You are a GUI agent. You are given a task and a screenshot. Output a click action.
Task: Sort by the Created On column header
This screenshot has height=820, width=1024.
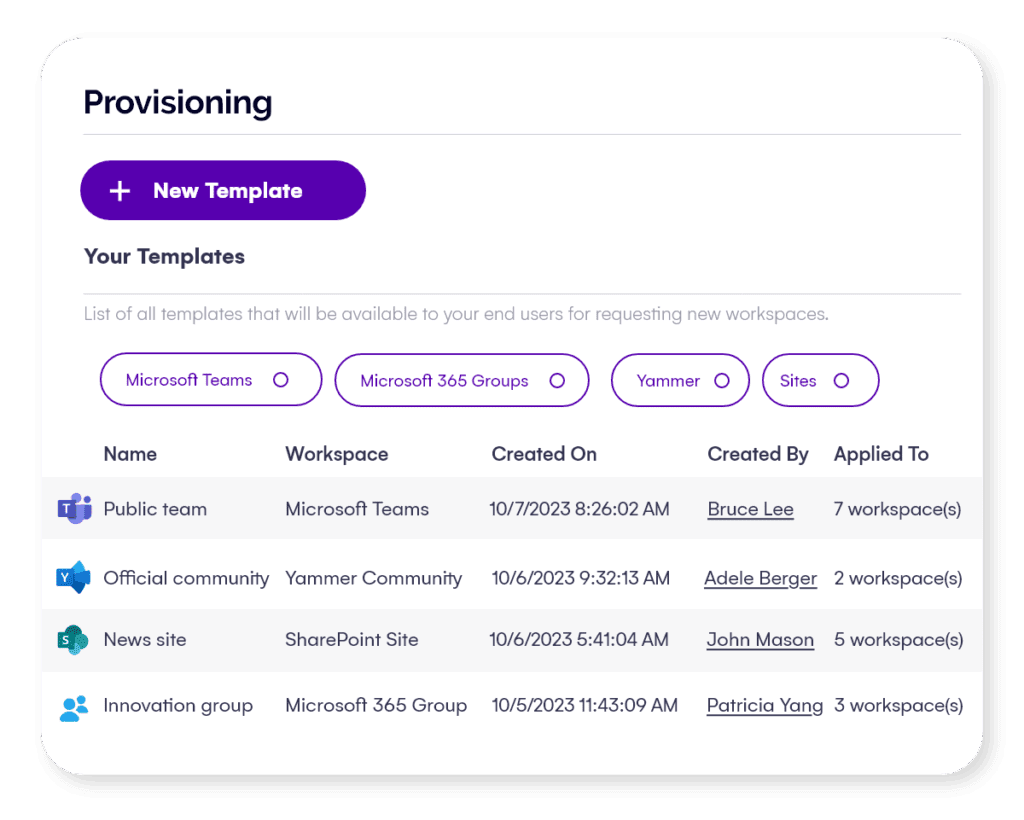tap(544, 454)
